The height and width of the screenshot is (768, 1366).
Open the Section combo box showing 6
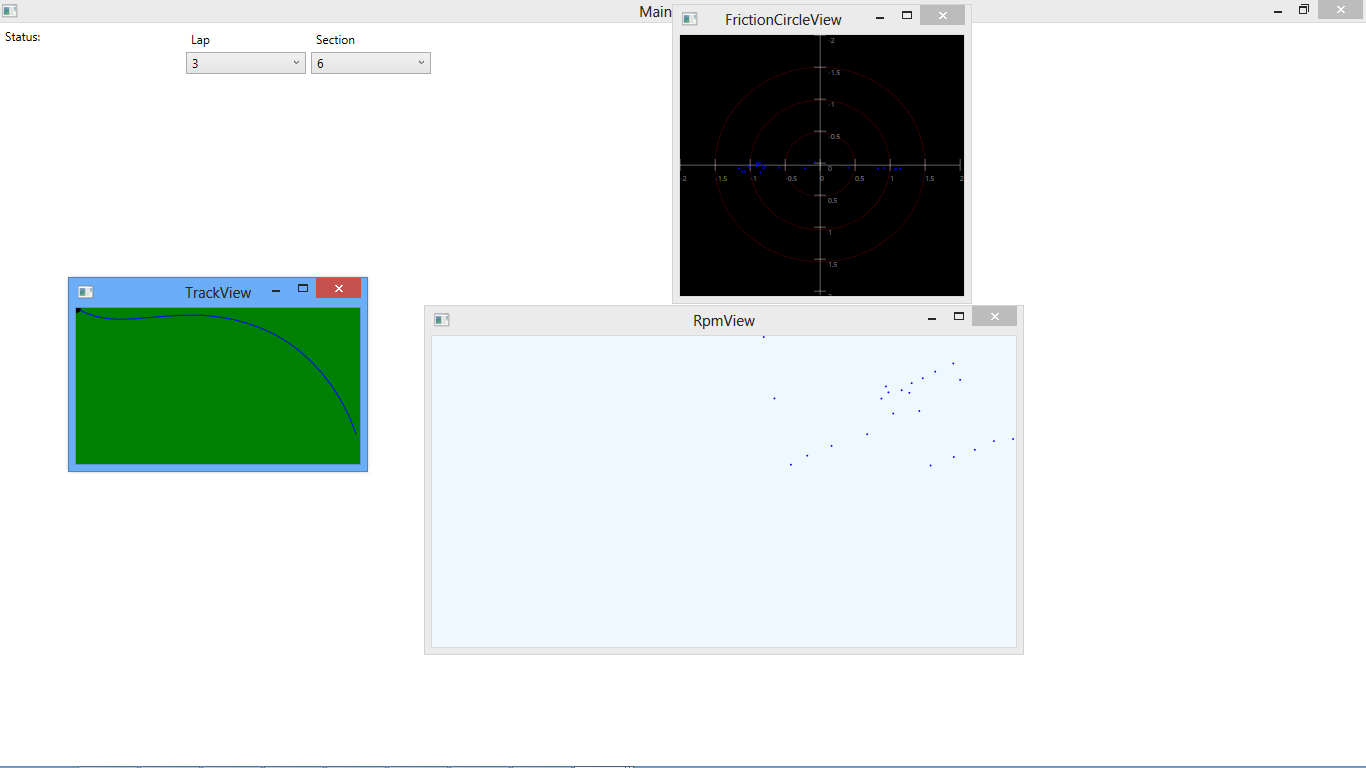[x=371, y=63]
